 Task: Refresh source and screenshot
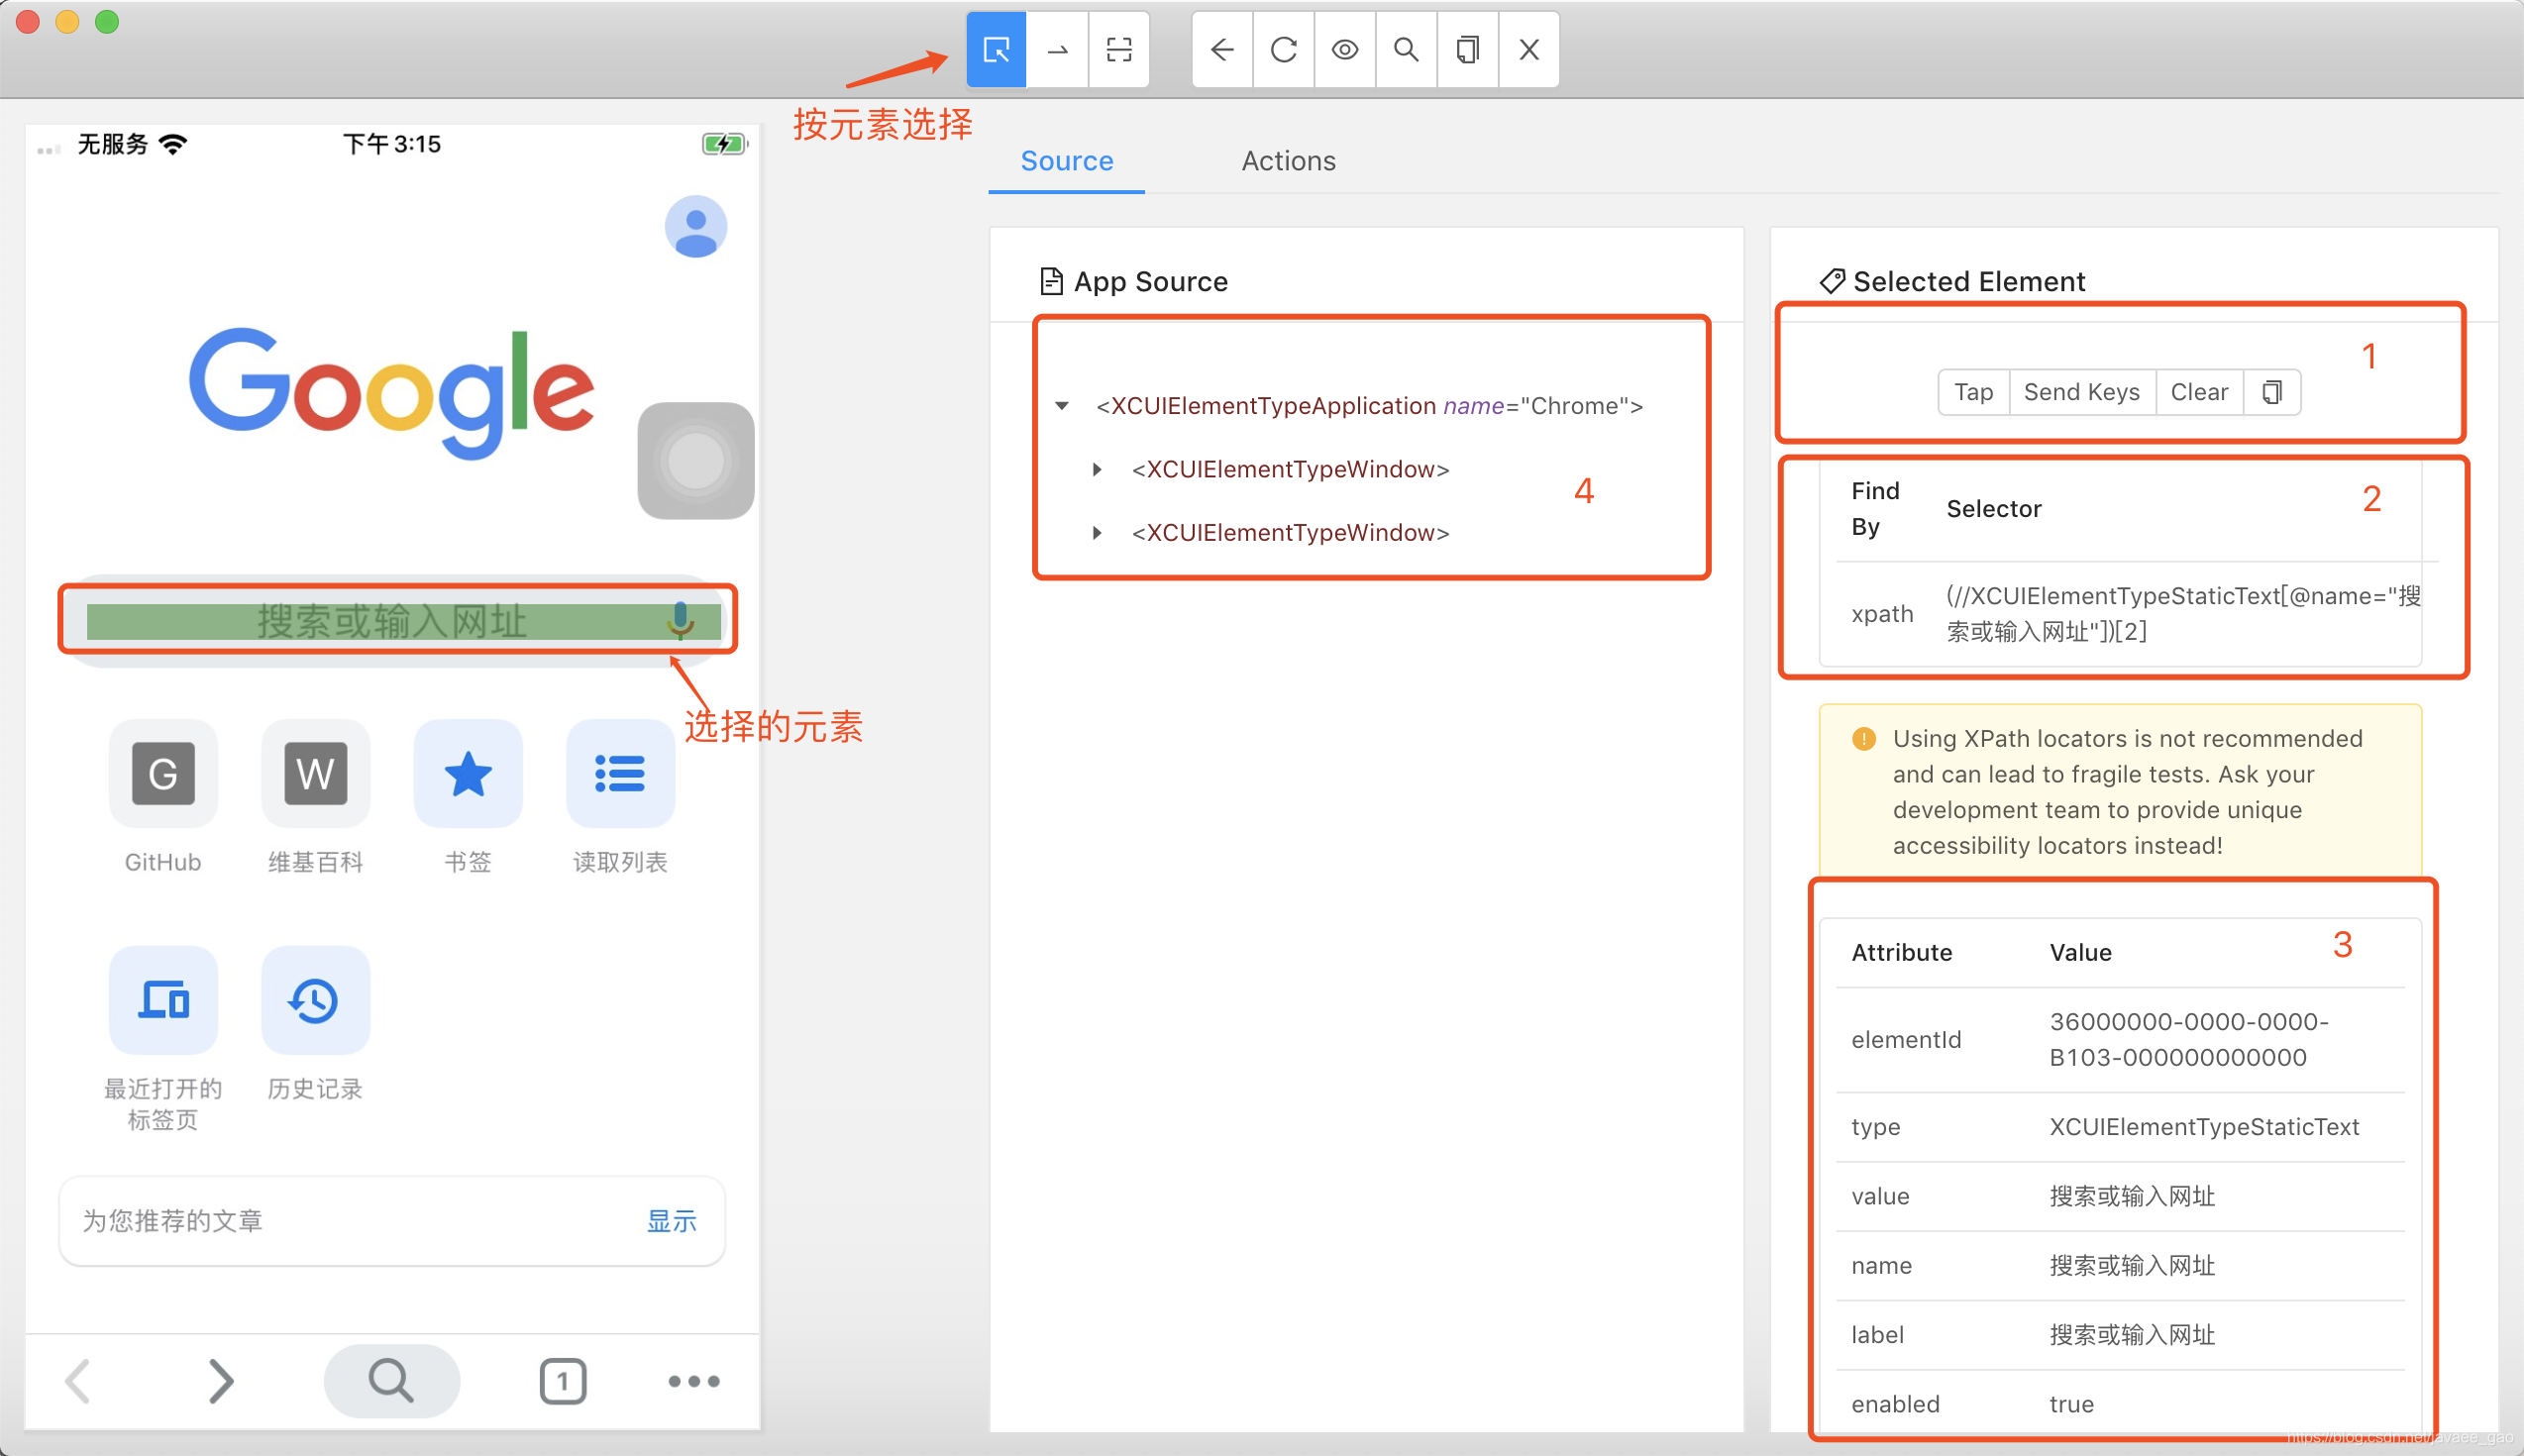click(1284, 49)
